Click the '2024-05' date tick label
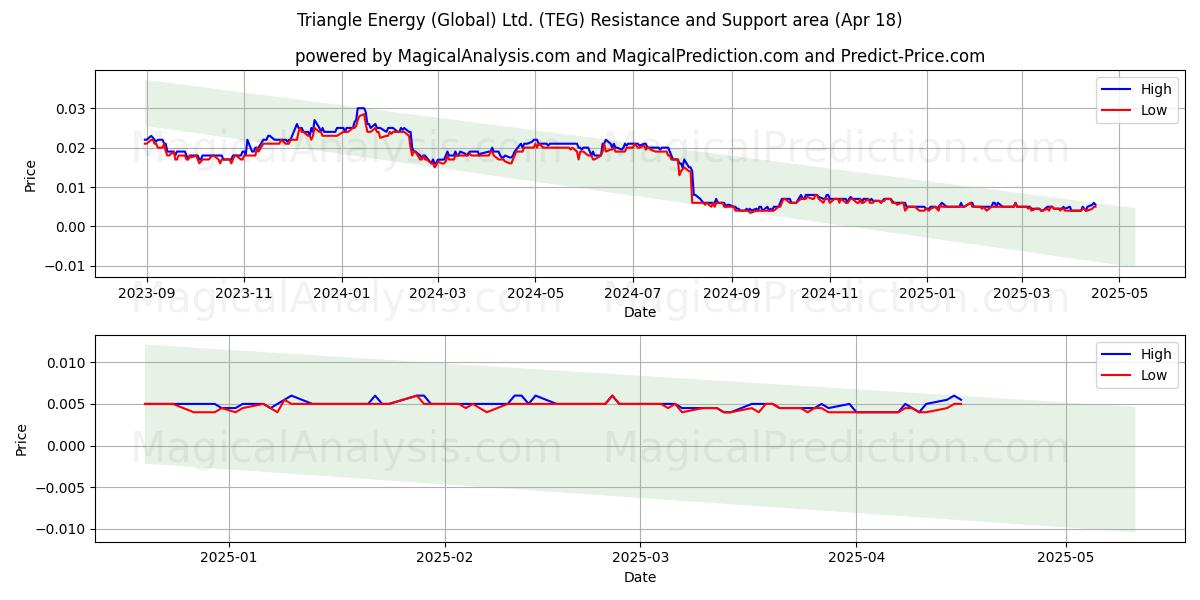The width and height of the screenshot is (1200, 600). pos(534,294)
